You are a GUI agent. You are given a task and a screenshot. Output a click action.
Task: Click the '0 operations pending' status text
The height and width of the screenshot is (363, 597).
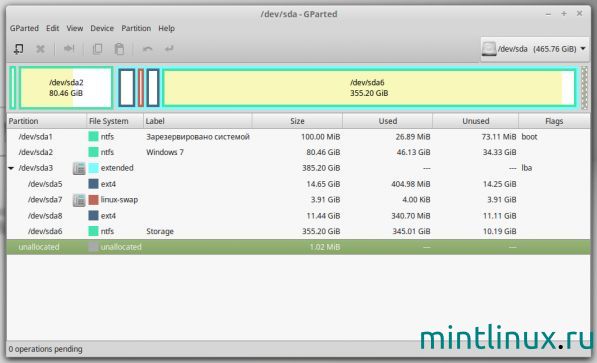pos(45,349)
